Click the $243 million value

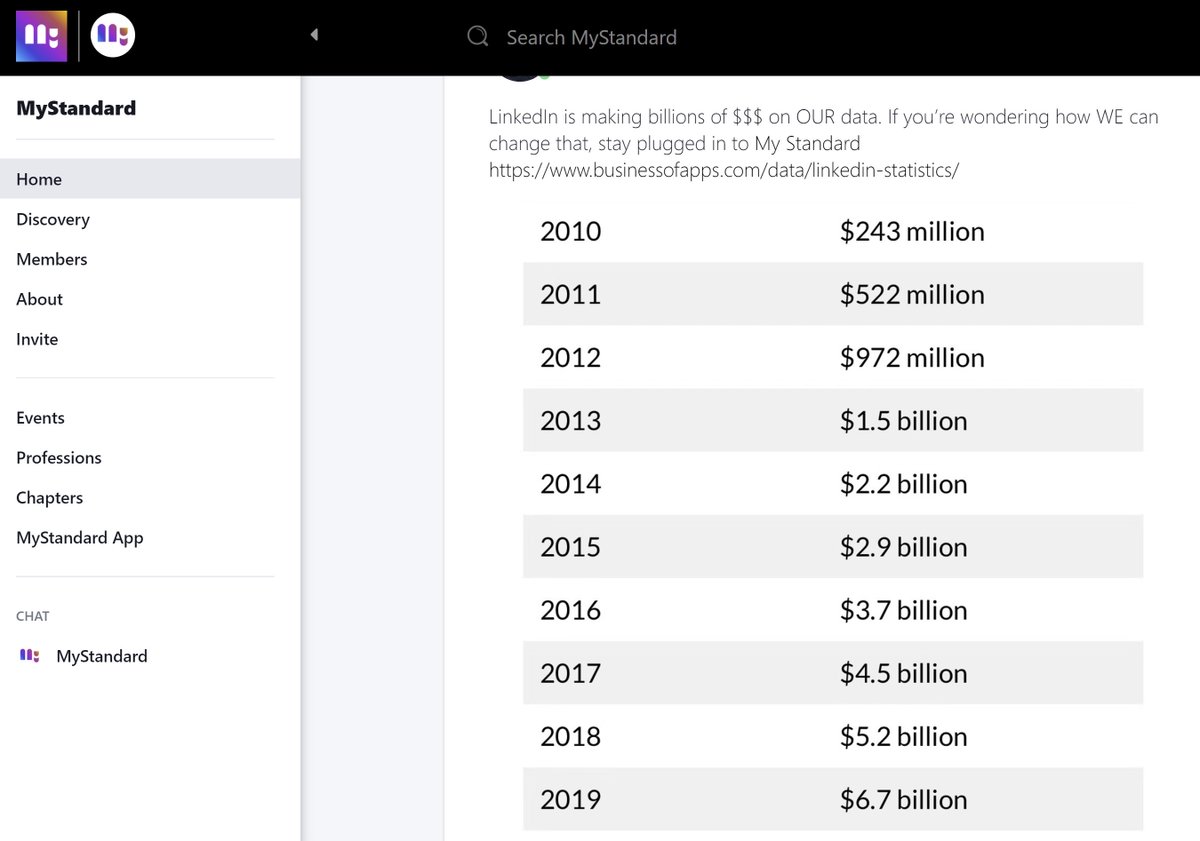click(x=912, y=231)
